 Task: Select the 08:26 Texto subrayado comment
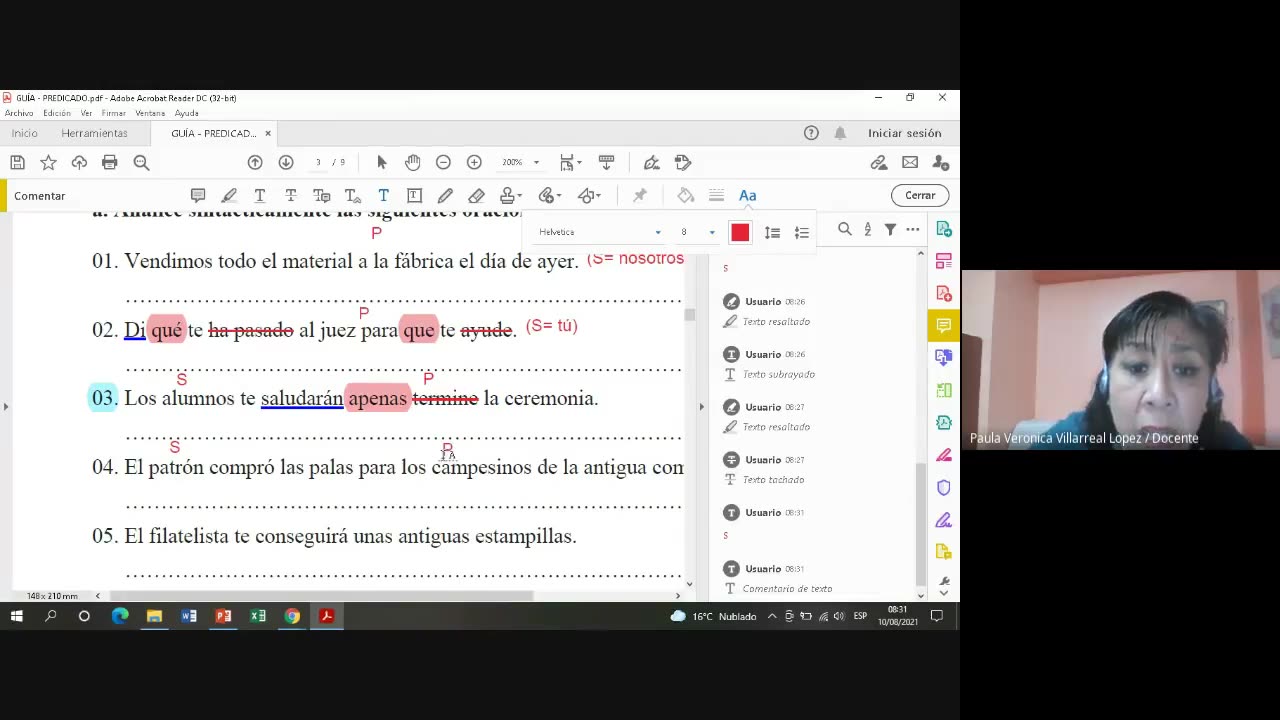[x=812, y=364]
